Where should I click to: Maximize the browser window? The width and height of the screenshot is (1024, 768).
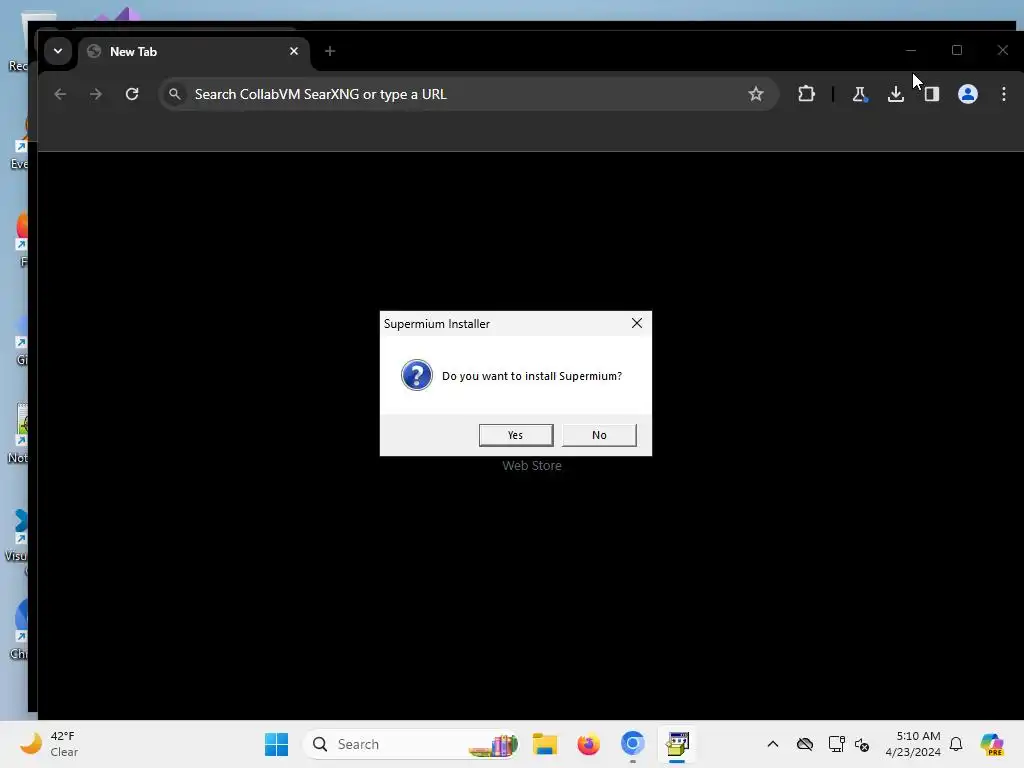[957, 50]
